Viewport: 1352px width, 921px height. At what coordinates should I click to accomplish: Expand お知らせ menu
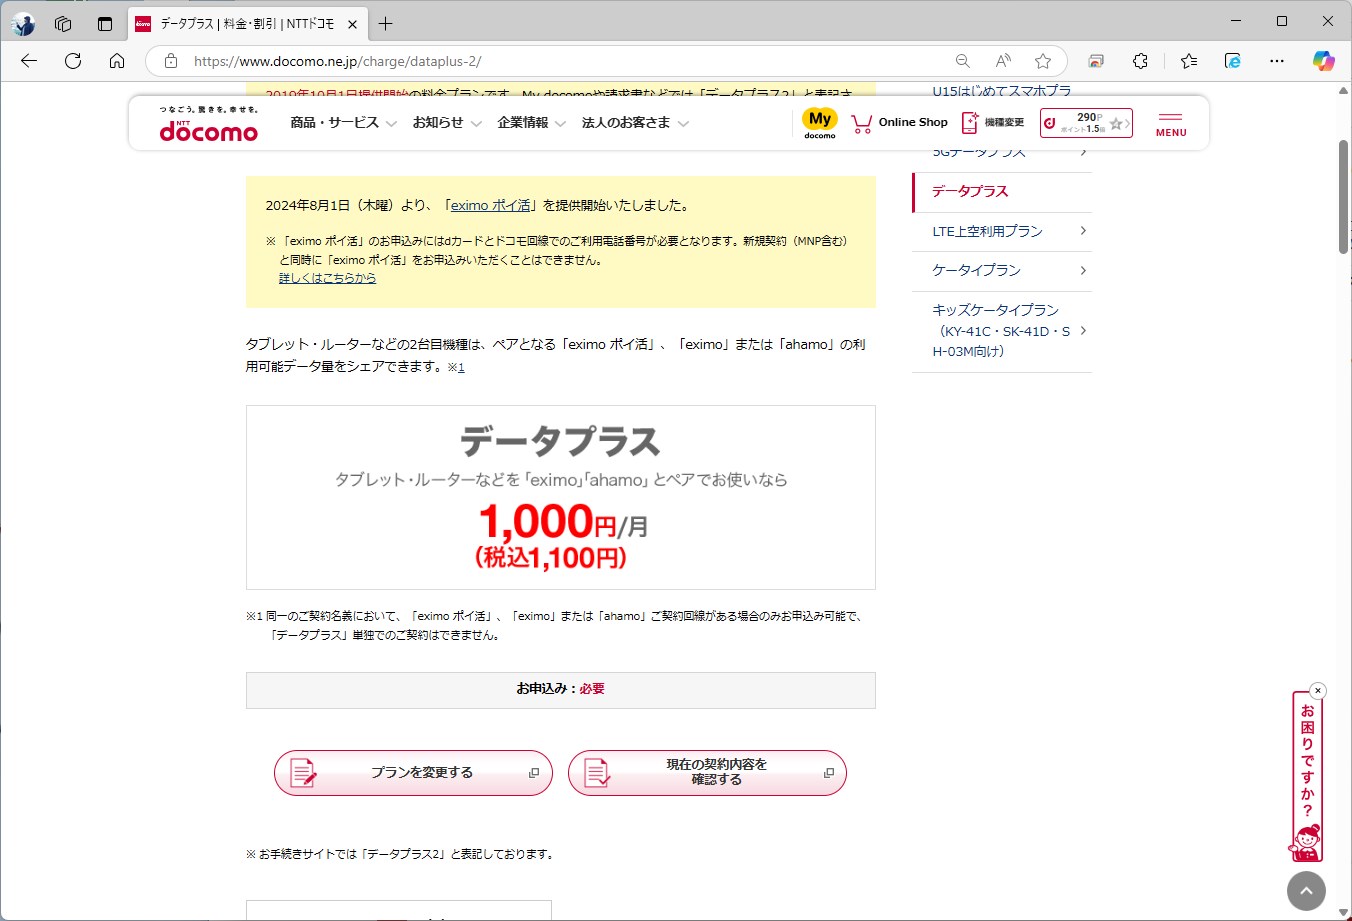pos(447,123)
